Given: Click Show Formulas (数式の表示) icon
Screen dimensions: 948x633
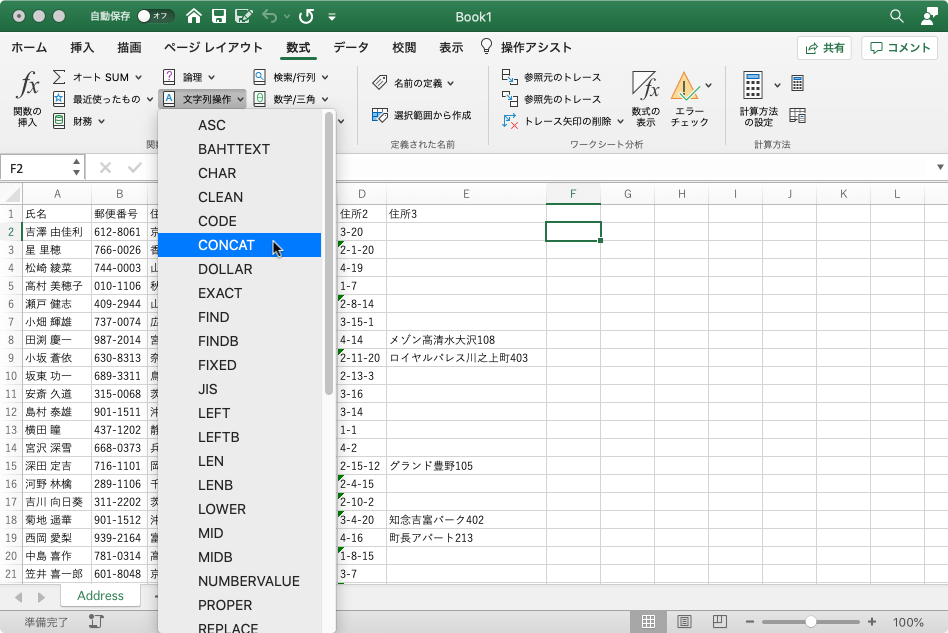Looking at the screenshot, I should tap(645, 85).
